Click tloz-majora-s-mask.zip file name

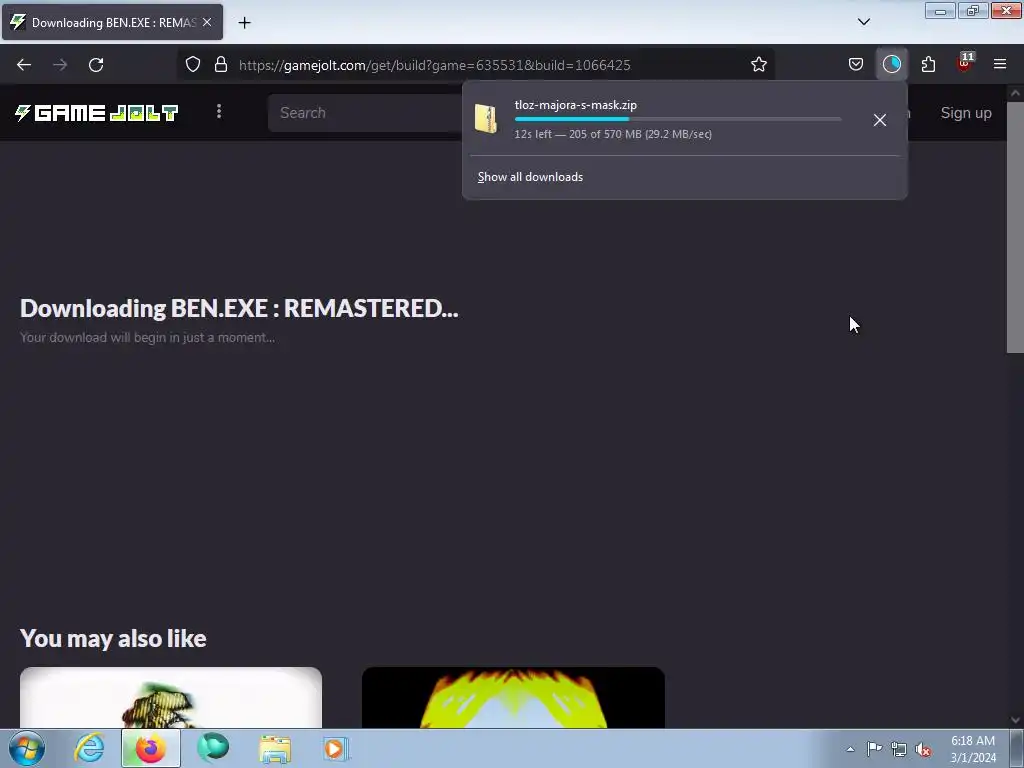coord(575,104)
